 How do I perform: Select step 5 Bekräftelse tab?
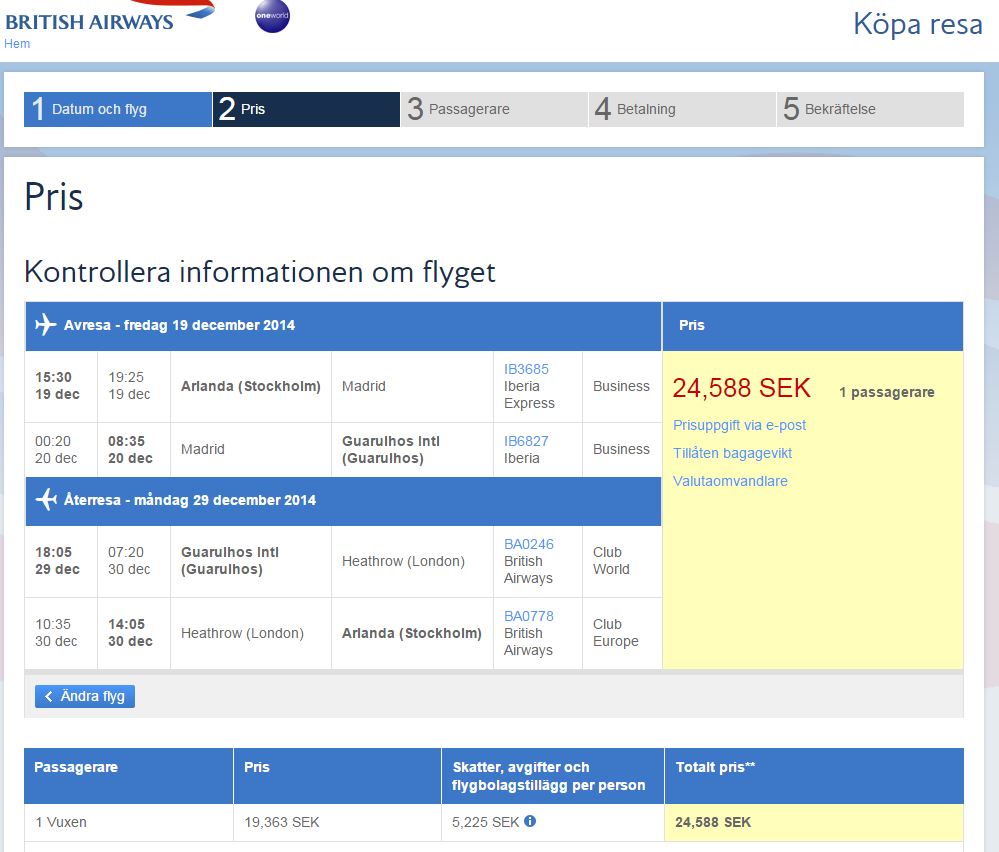(x=870, y=110)
